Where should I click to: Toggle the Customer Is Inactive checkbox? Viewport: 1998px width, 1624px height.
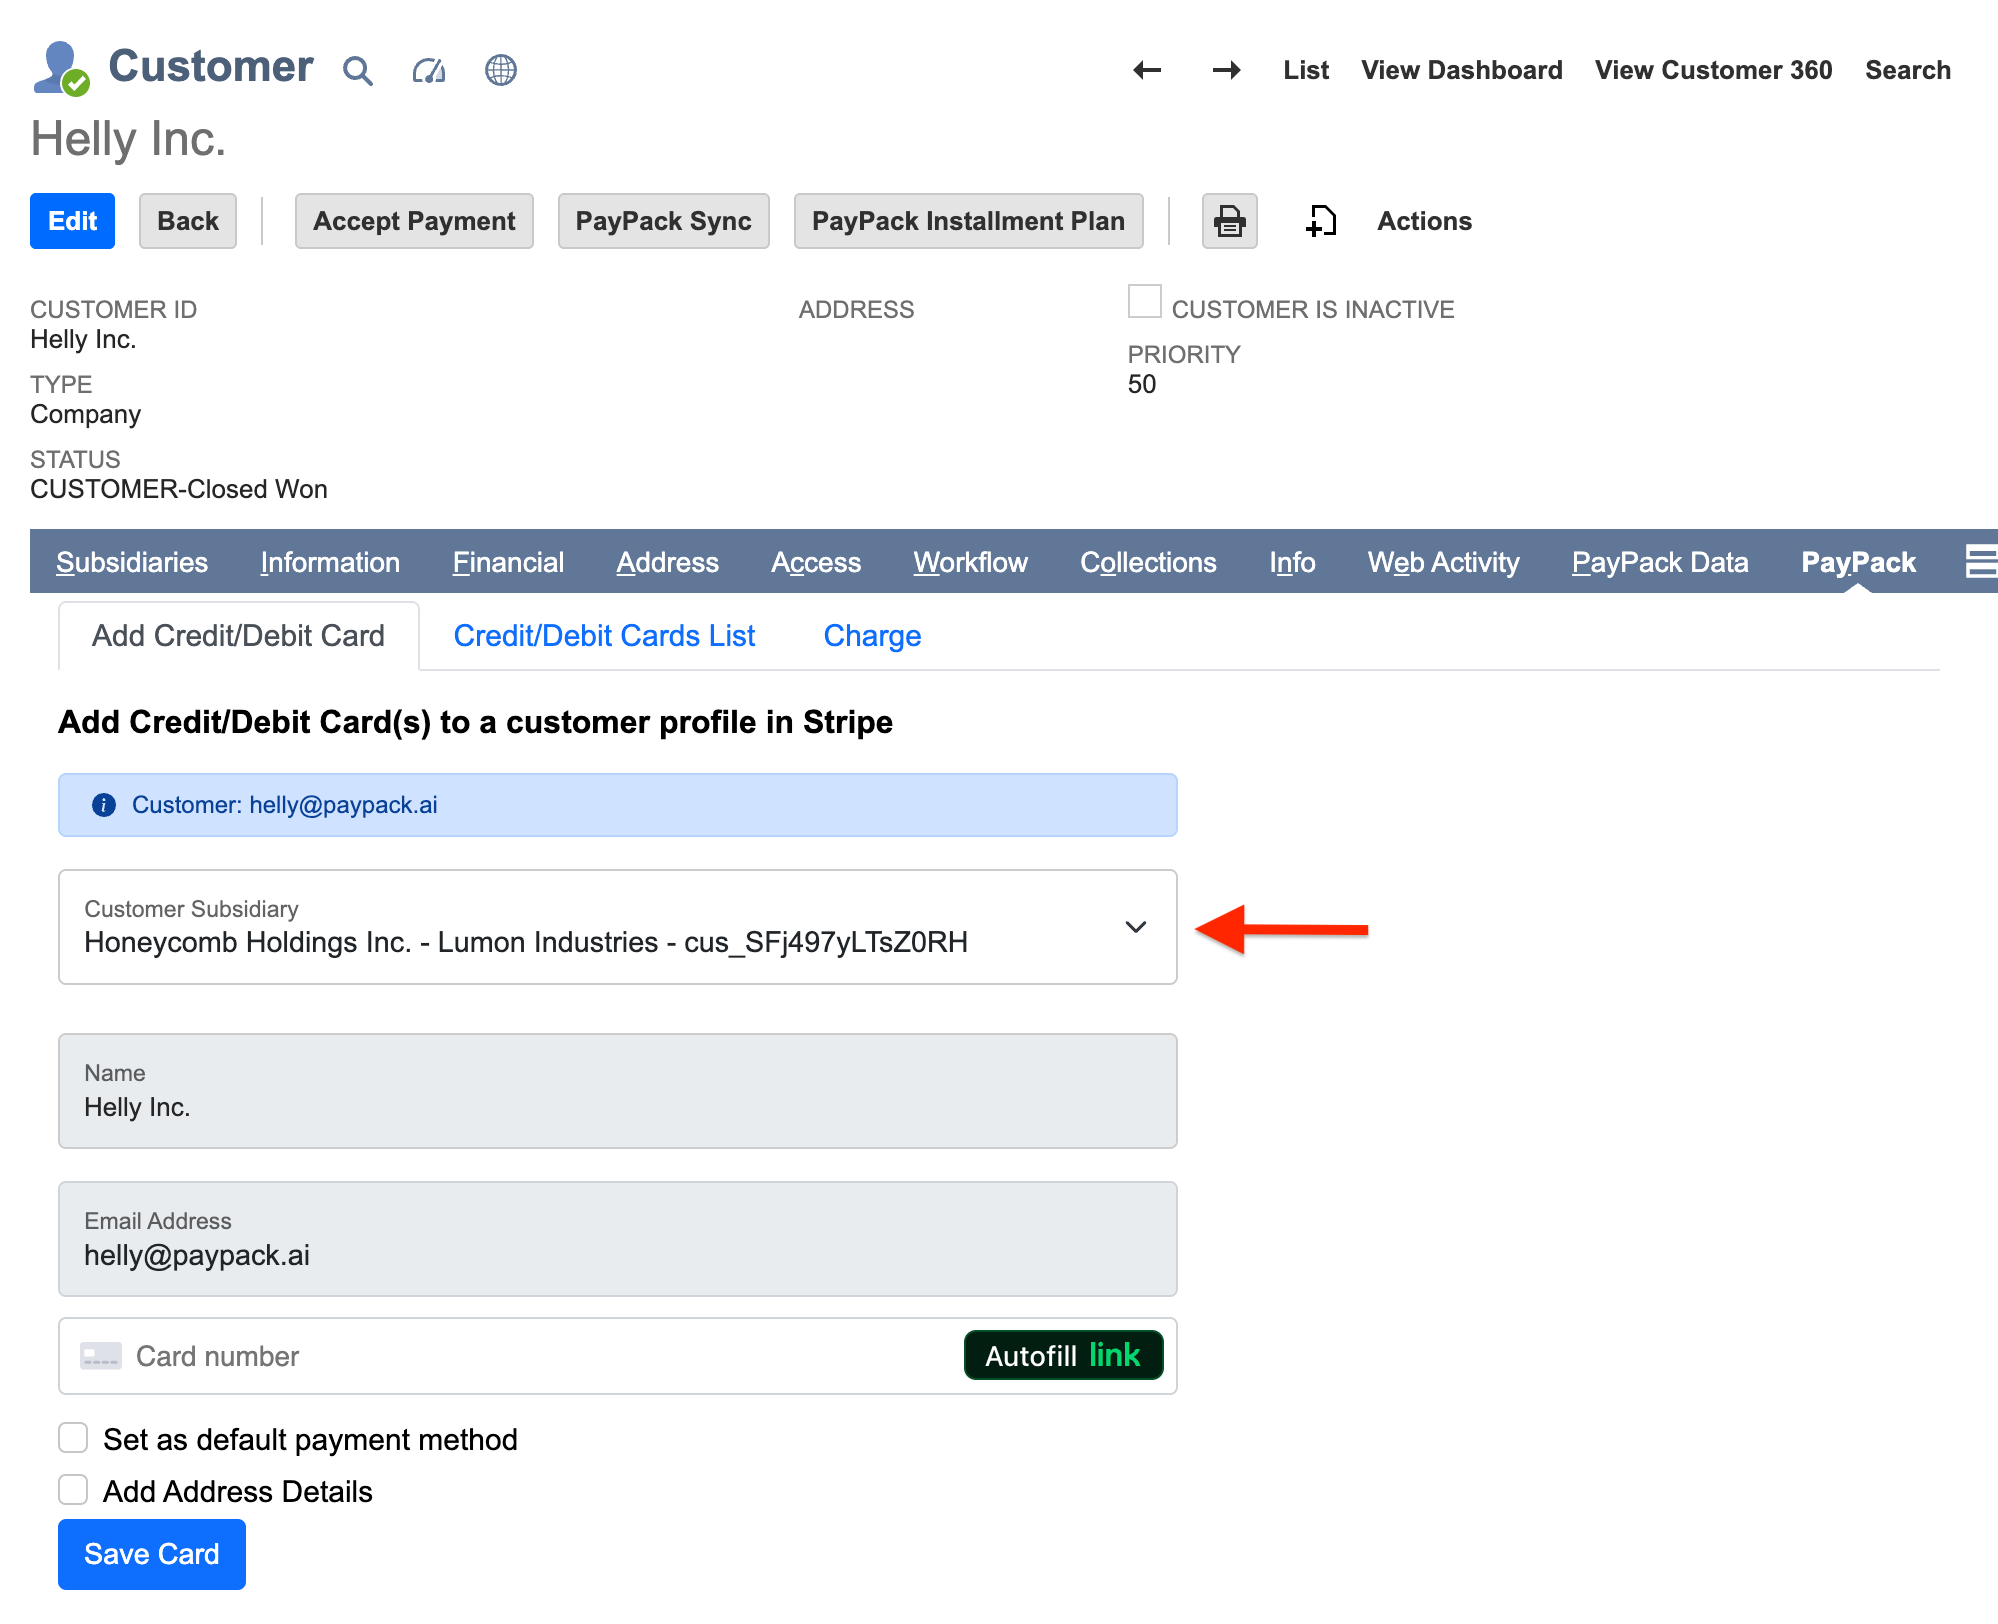(x=1143, y=301)
